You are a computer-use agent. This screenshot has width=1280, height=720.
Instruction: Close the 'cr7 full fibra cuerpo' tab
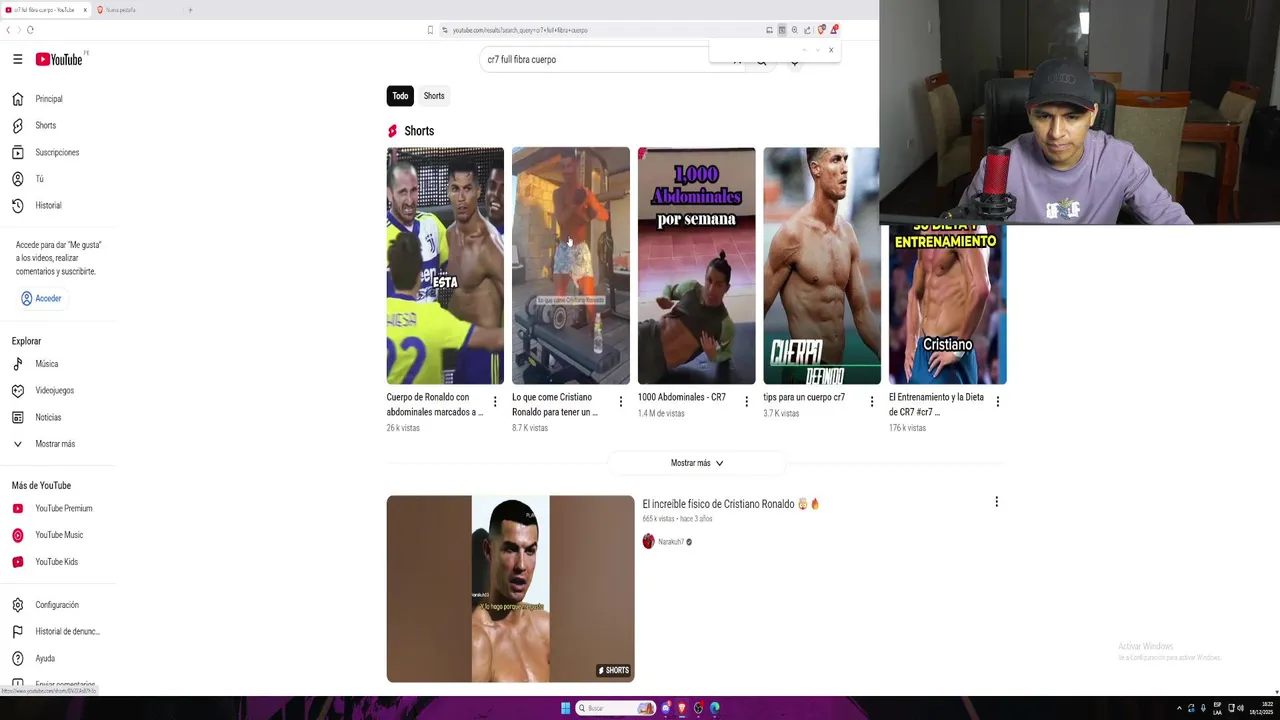tap(85, 10)
